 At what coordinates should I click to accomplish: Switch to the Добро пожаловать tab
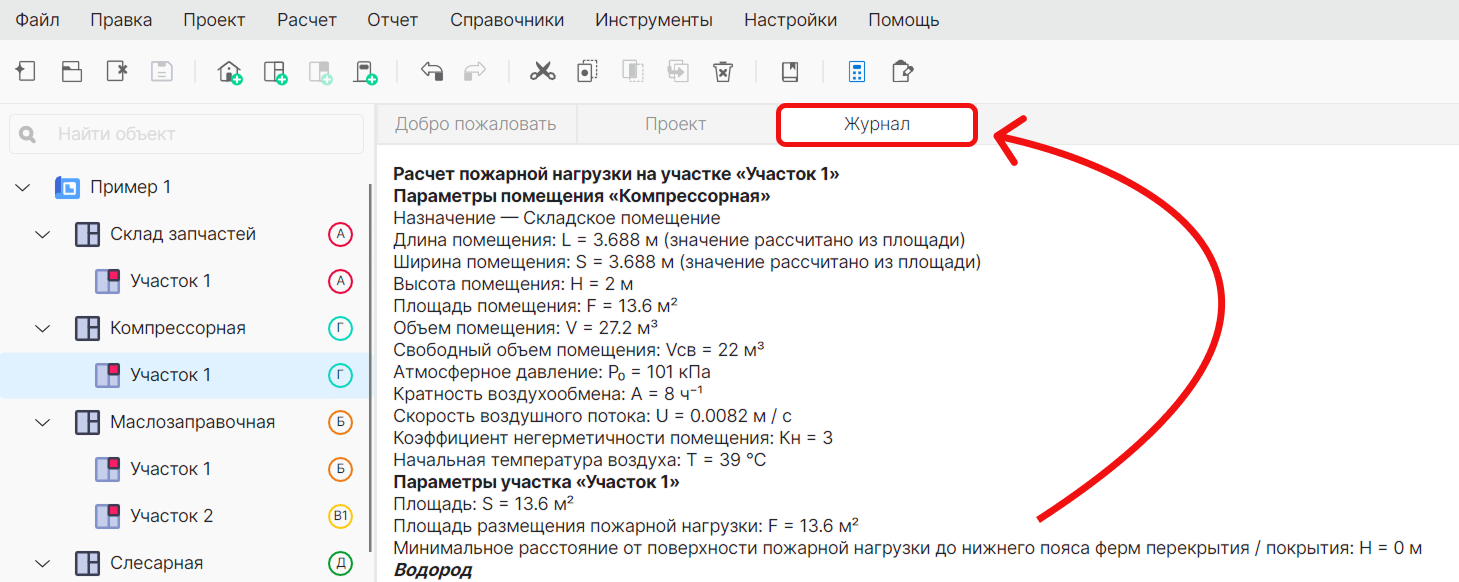(475, 125)
